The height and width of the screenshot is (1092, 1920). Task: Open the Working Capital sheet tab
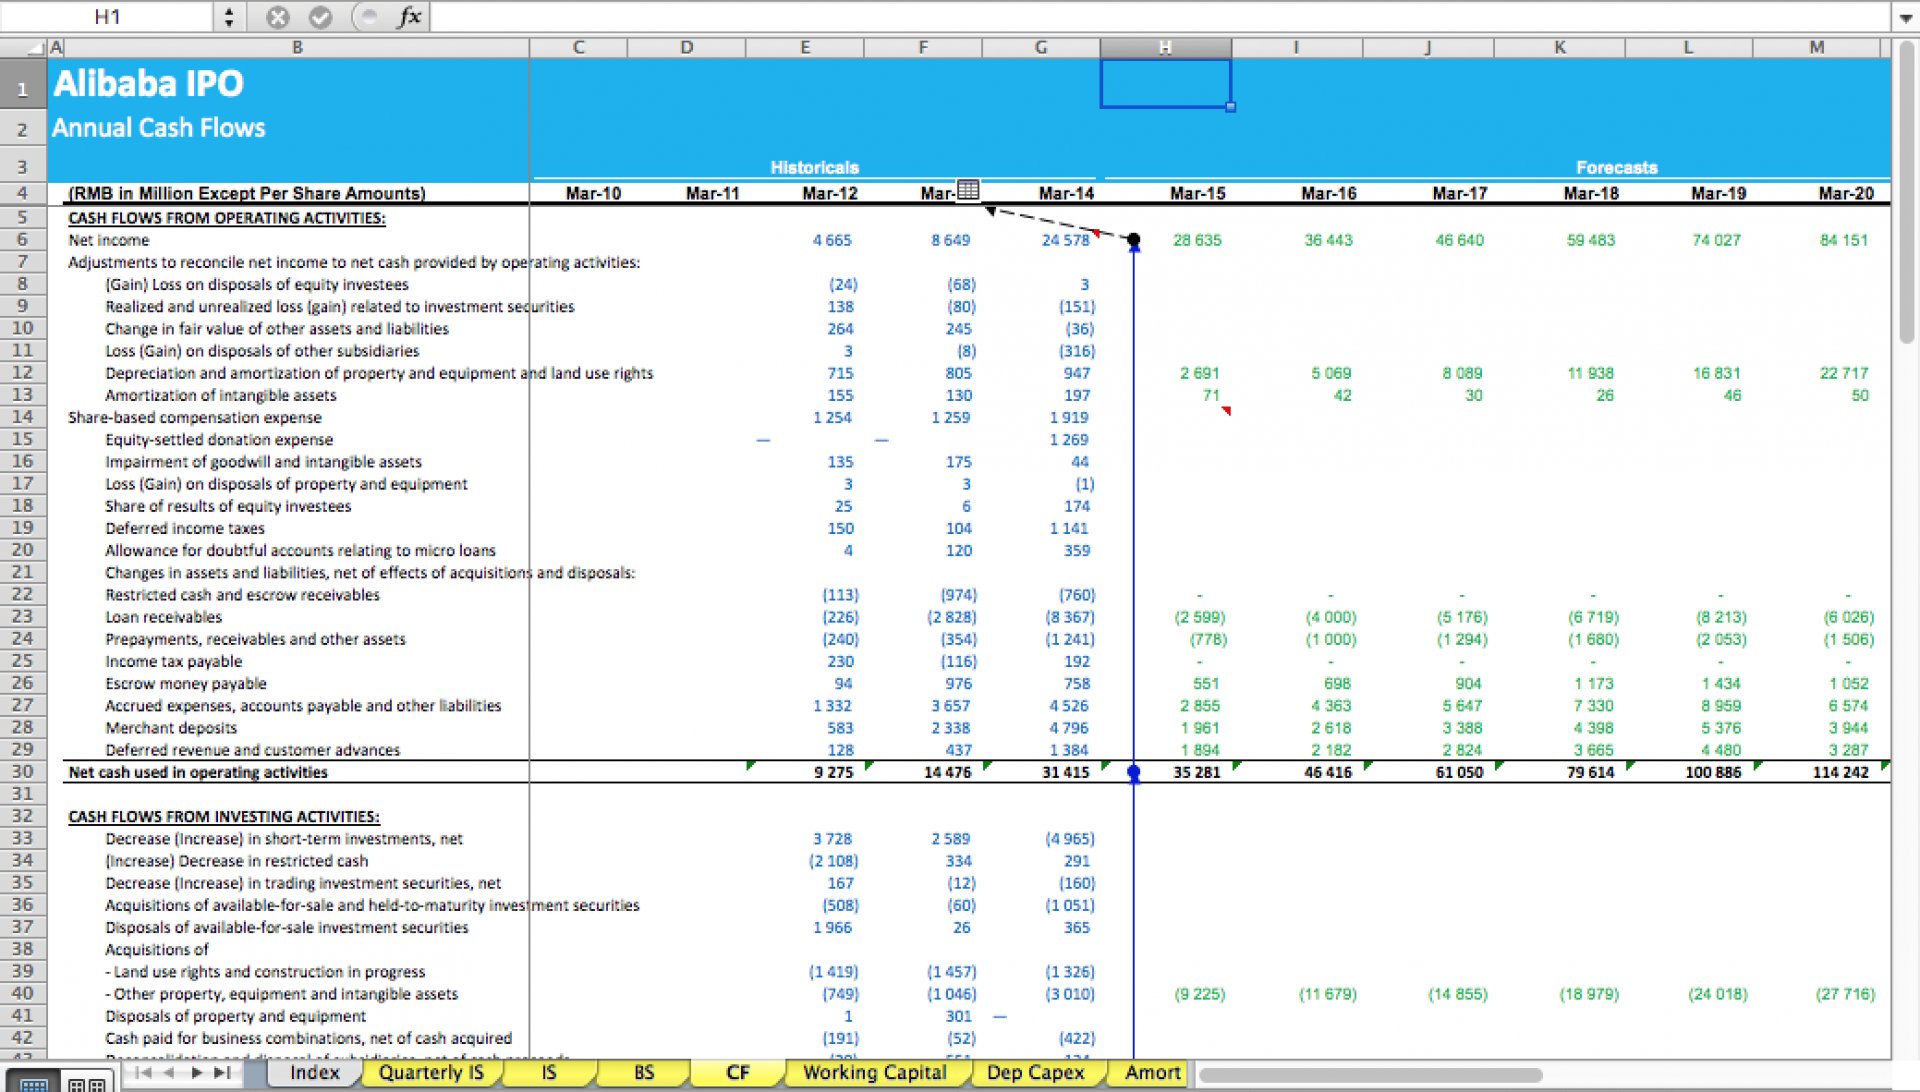[874, 1072]
